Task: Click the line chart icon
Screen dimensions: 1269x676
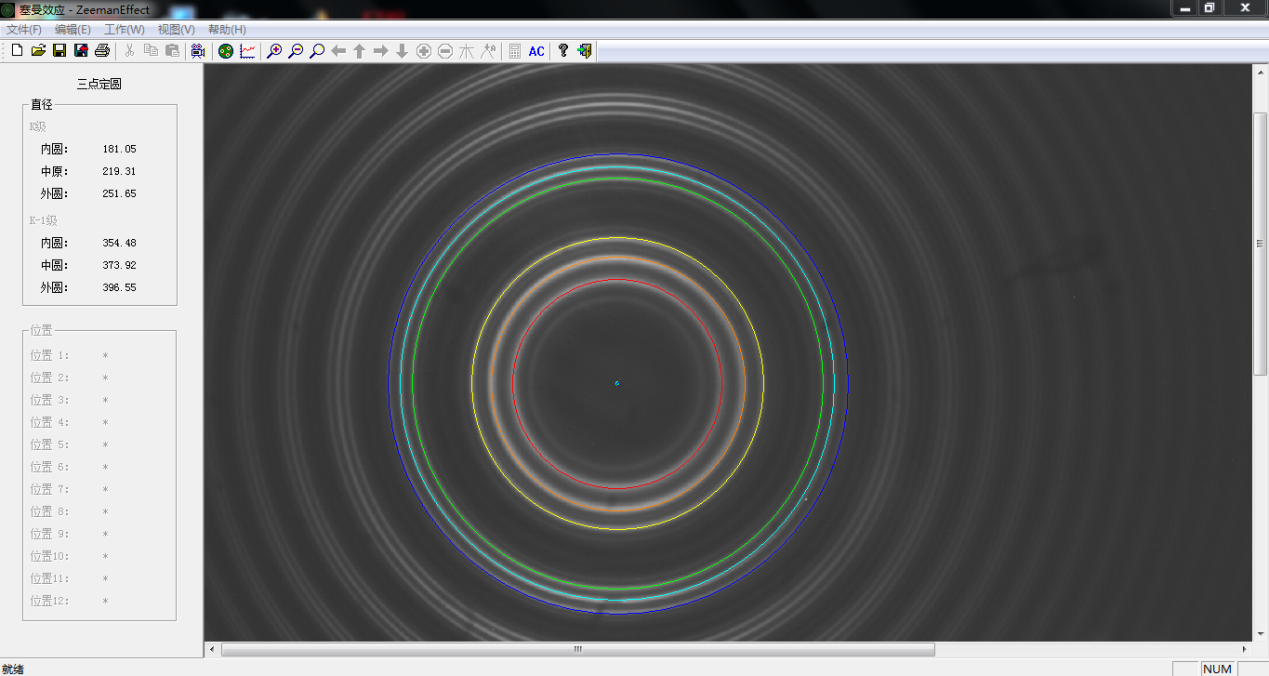Action: tap(247, 51)
